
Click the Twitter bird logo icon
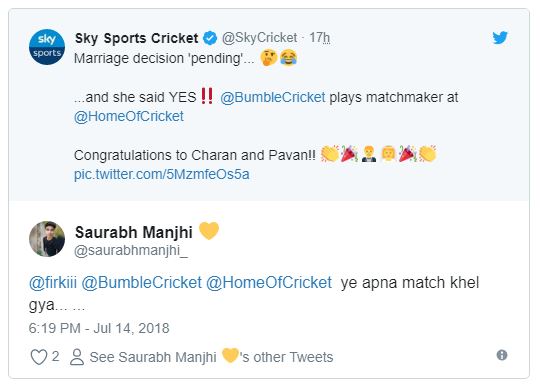point(500,38)
